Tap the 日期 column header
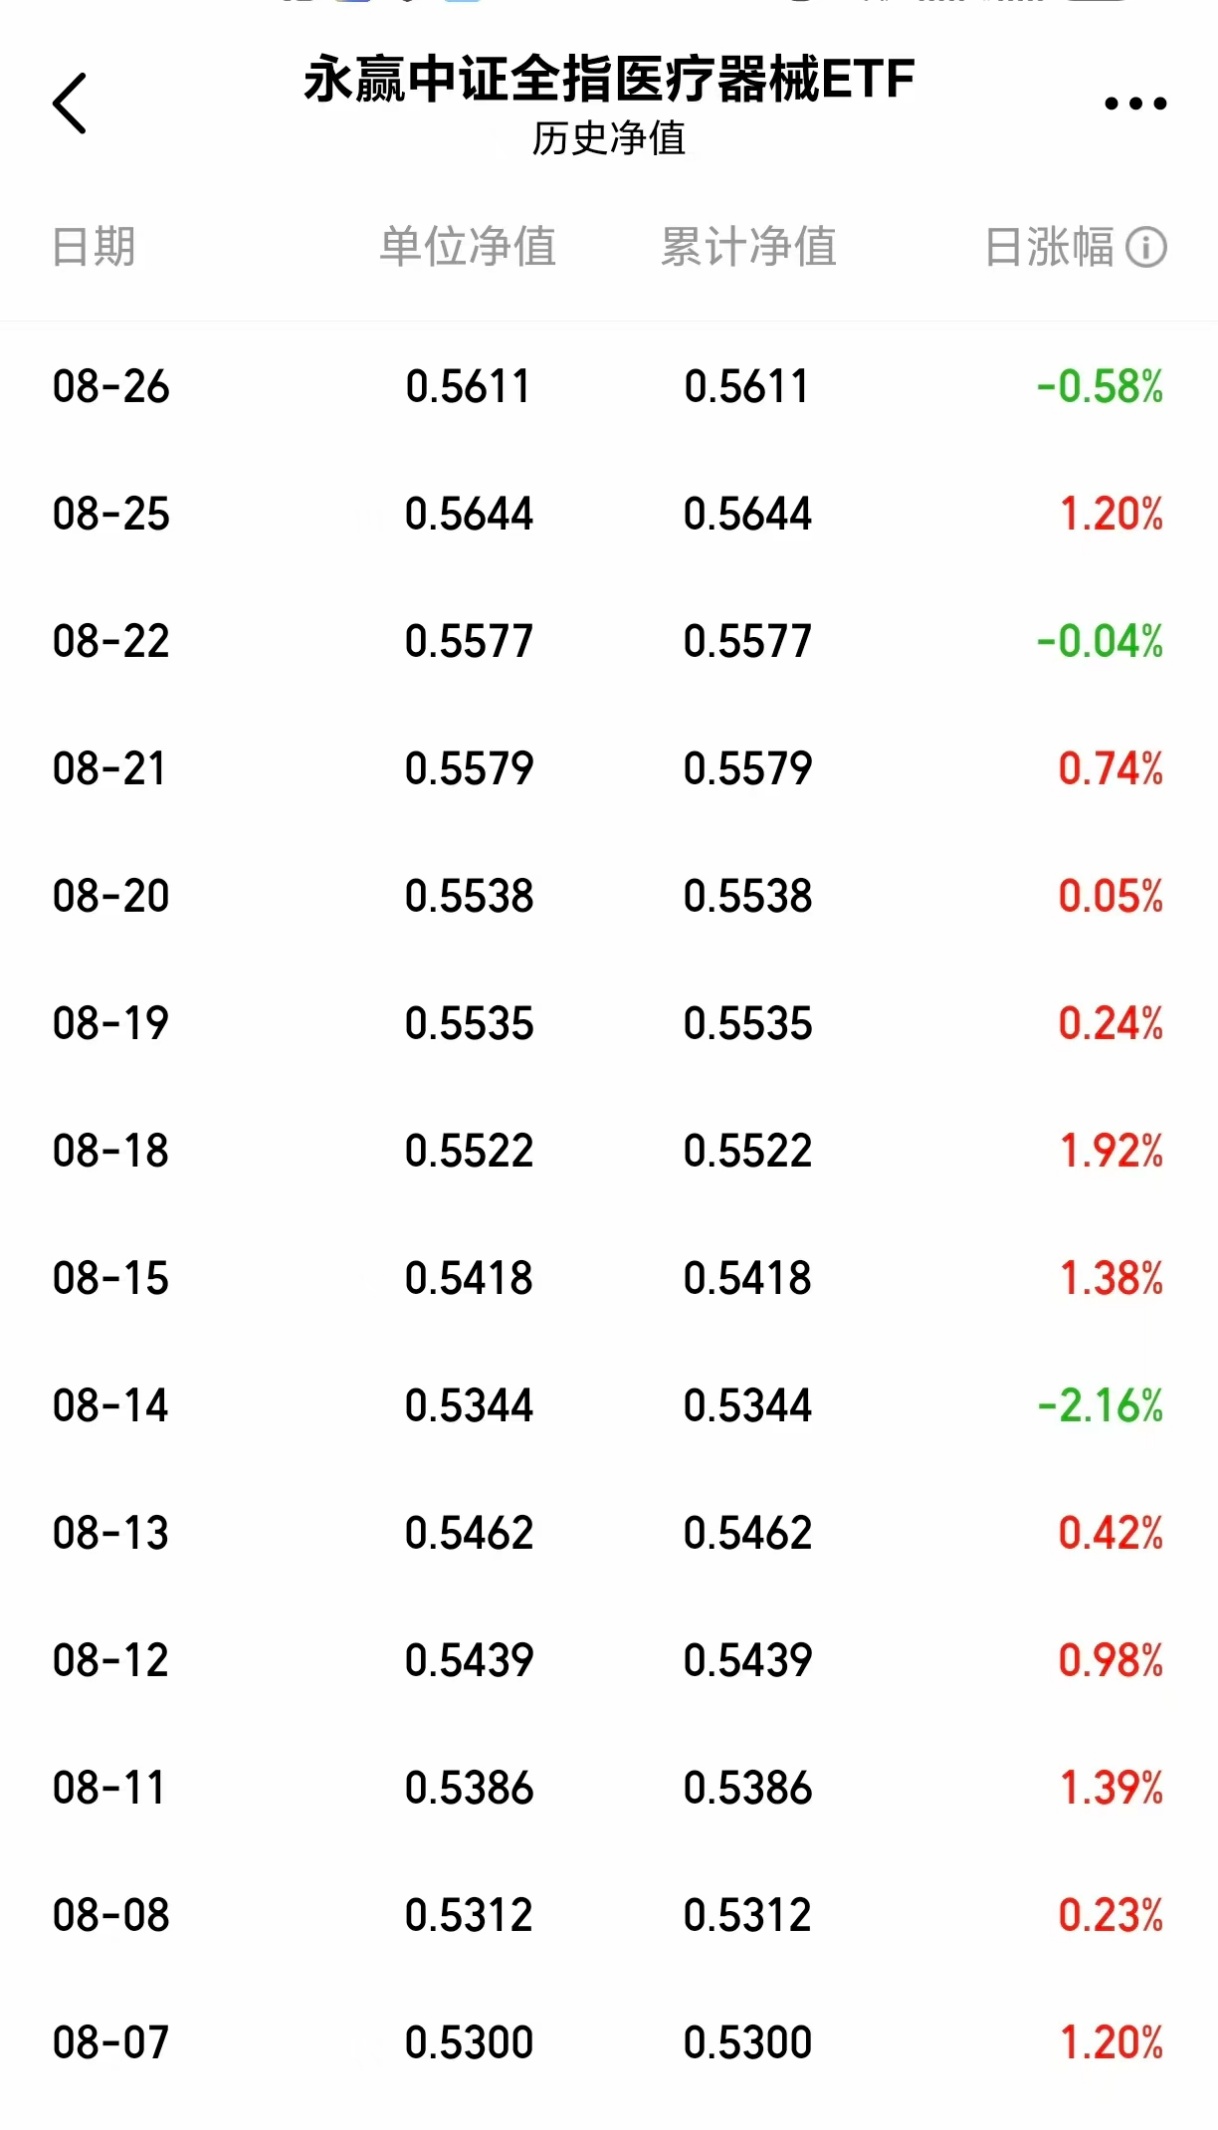This screenshot has height=2130, width=1218. tap(94, 247)
